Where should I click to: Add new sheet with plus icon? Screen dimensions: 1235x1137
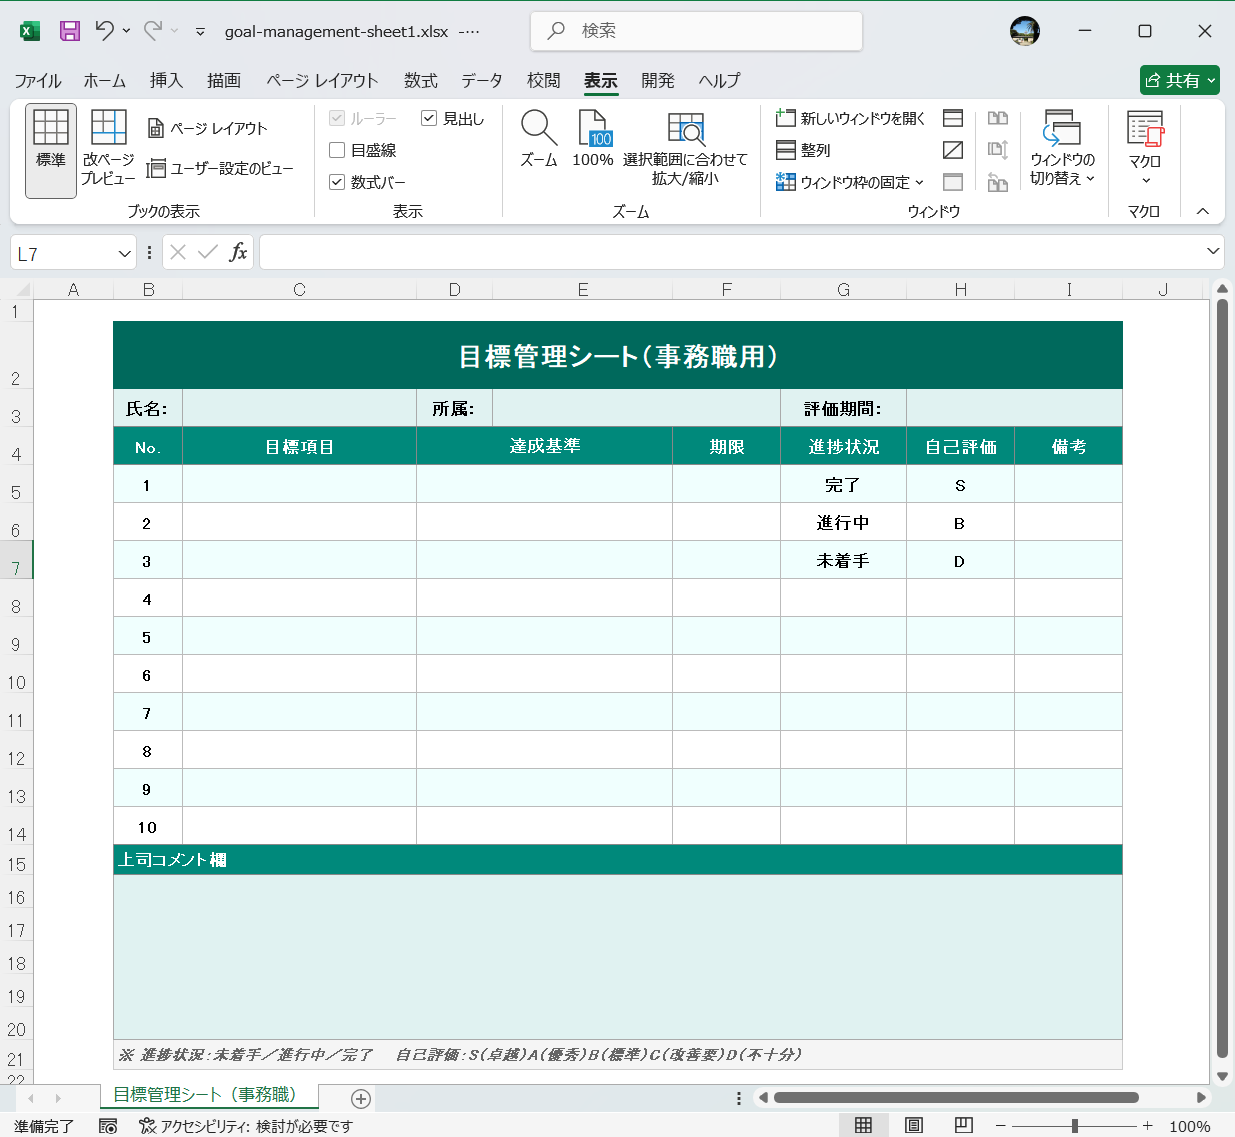click(x=361, y=1098)
